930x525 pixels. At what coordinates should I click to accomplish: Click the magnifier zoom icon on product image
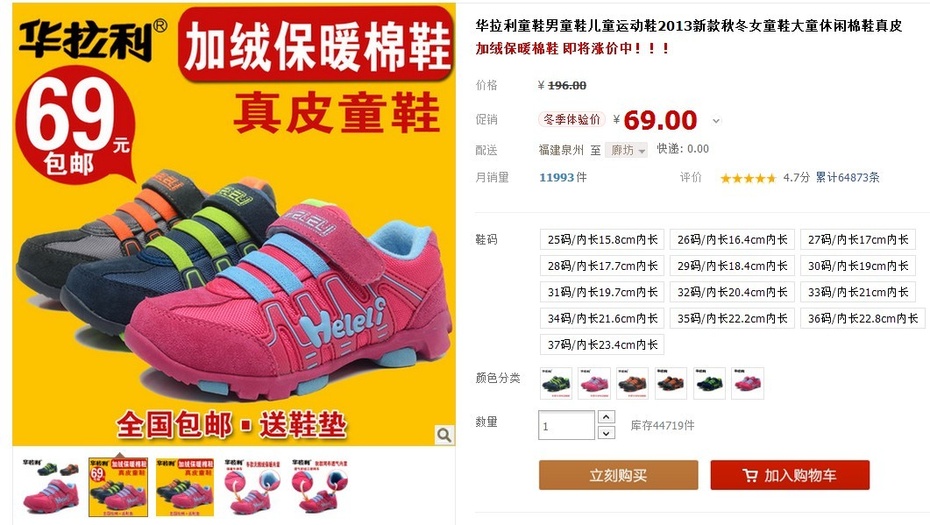pos(444,435)
